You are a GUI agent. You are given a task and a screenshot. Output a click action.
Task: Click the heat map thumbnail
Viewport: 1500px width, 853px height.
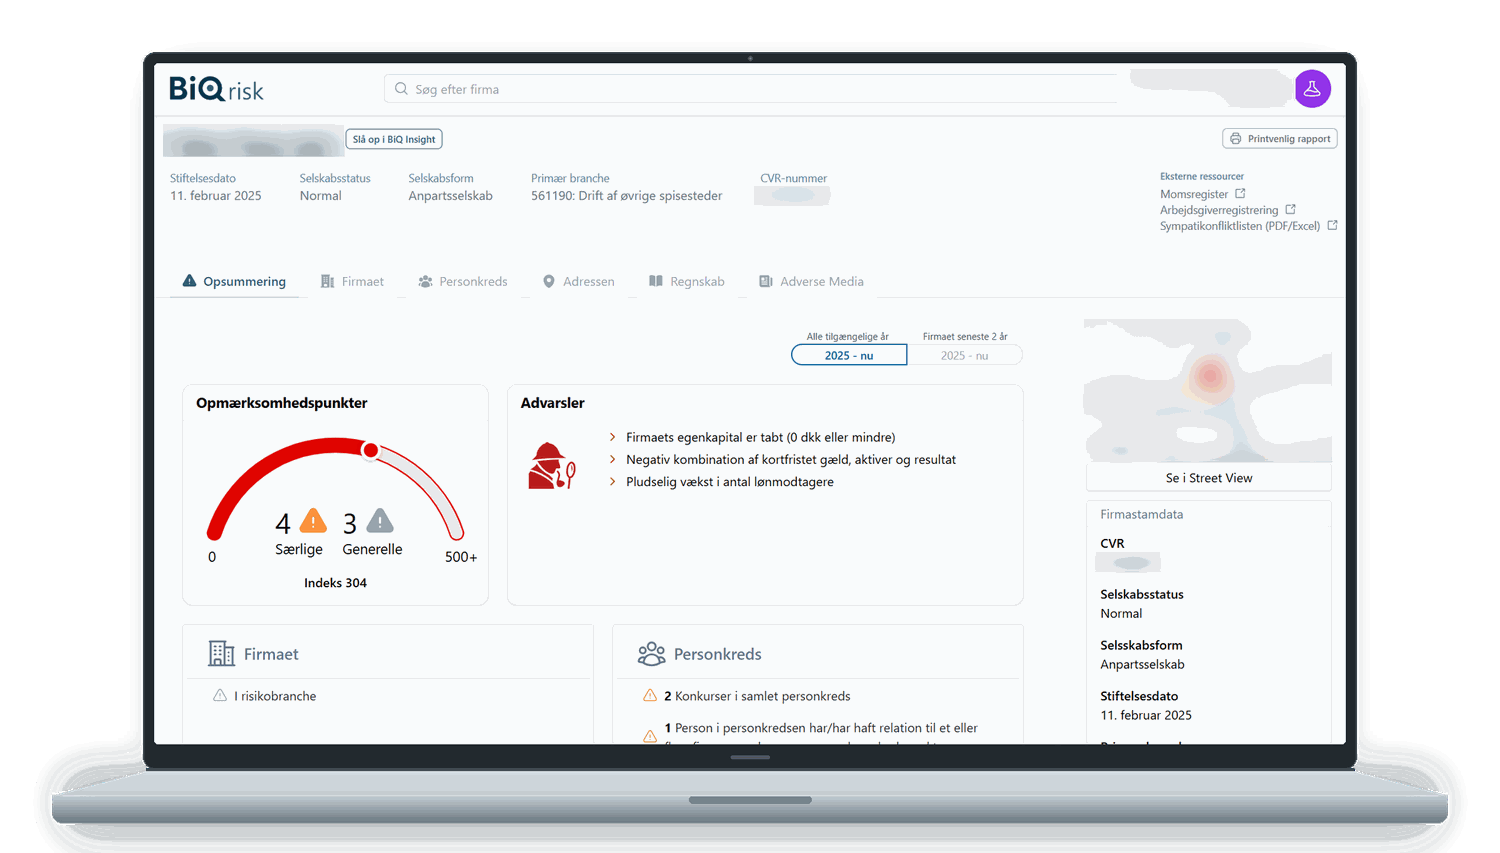[x=1208, y=391]
